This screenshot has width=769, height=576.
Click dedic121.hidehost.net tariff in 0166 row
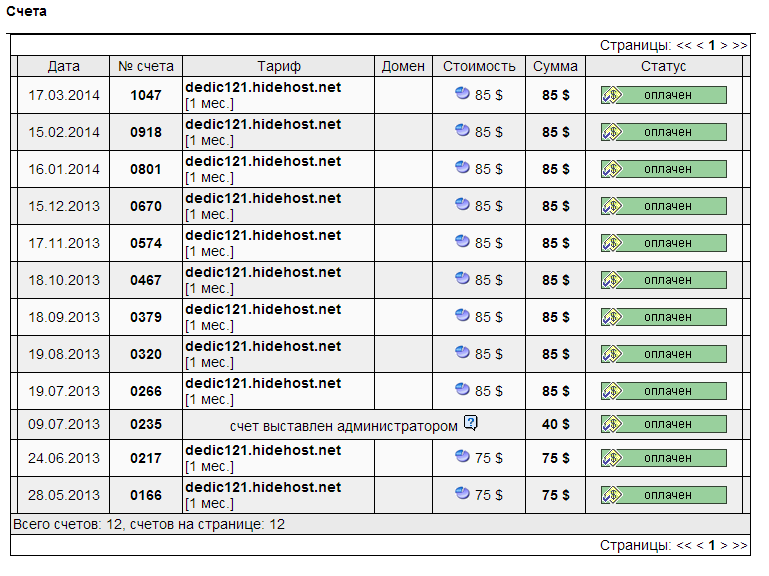tap(263, 487)
